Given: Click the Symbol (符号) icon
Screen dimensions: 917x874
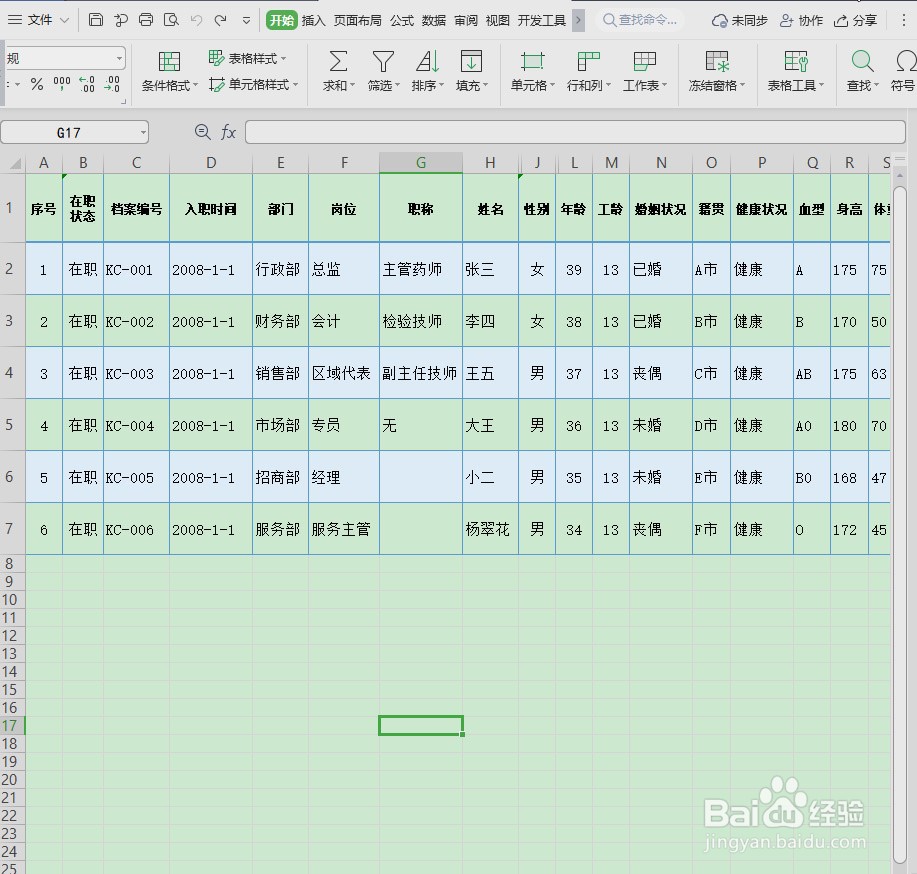Looking at the screenshot, I should pos(905,61).
